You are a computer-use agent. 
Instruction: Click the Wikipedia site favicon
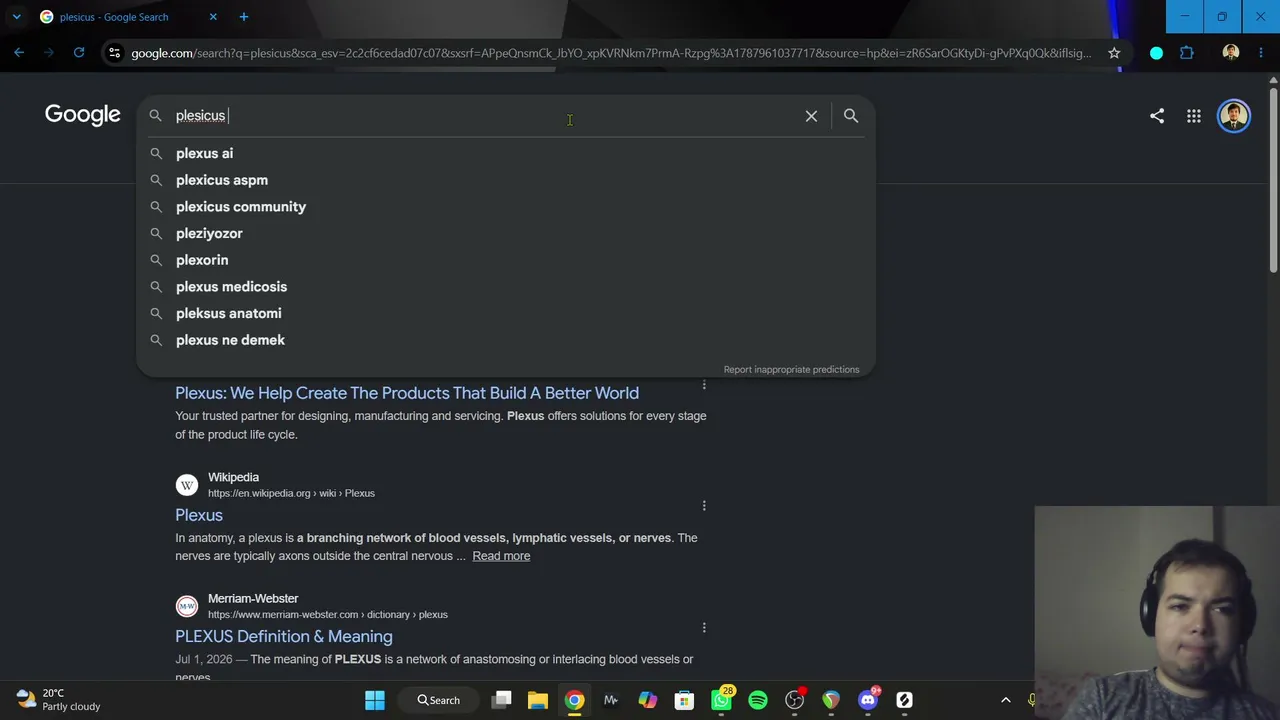[187, 485]
